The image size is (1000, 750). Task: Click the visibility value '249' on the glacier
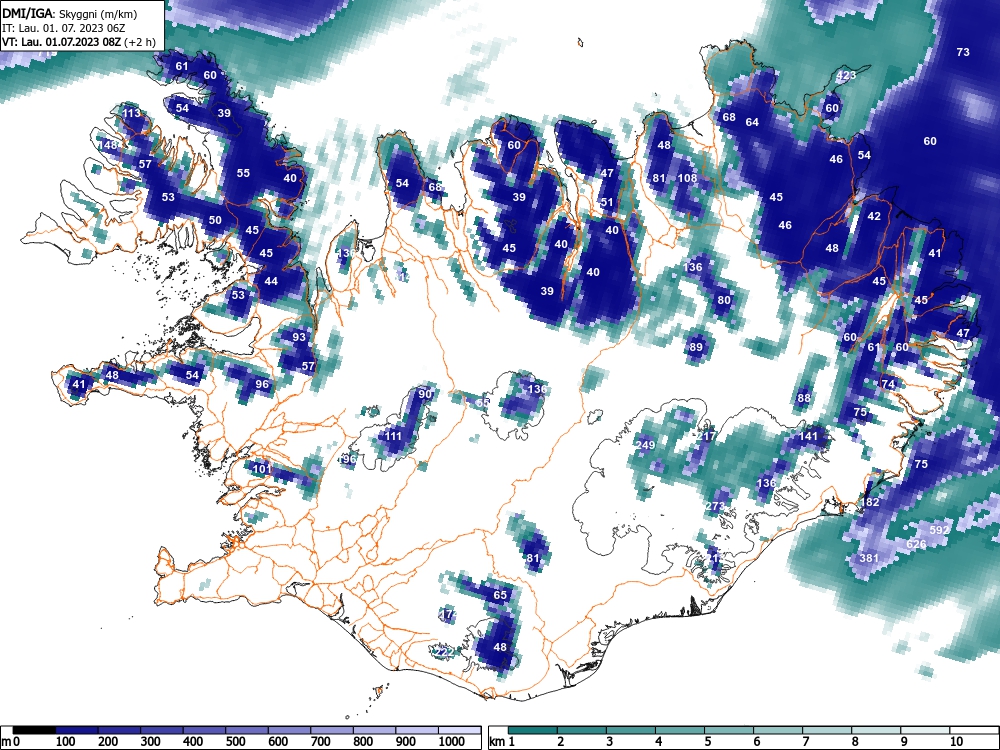pos(645,445)
